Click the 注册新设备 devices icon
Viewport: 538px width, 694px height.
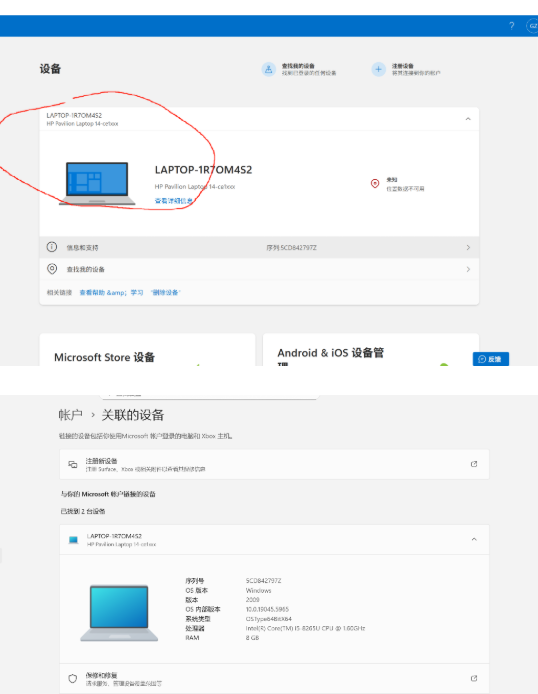73,464
